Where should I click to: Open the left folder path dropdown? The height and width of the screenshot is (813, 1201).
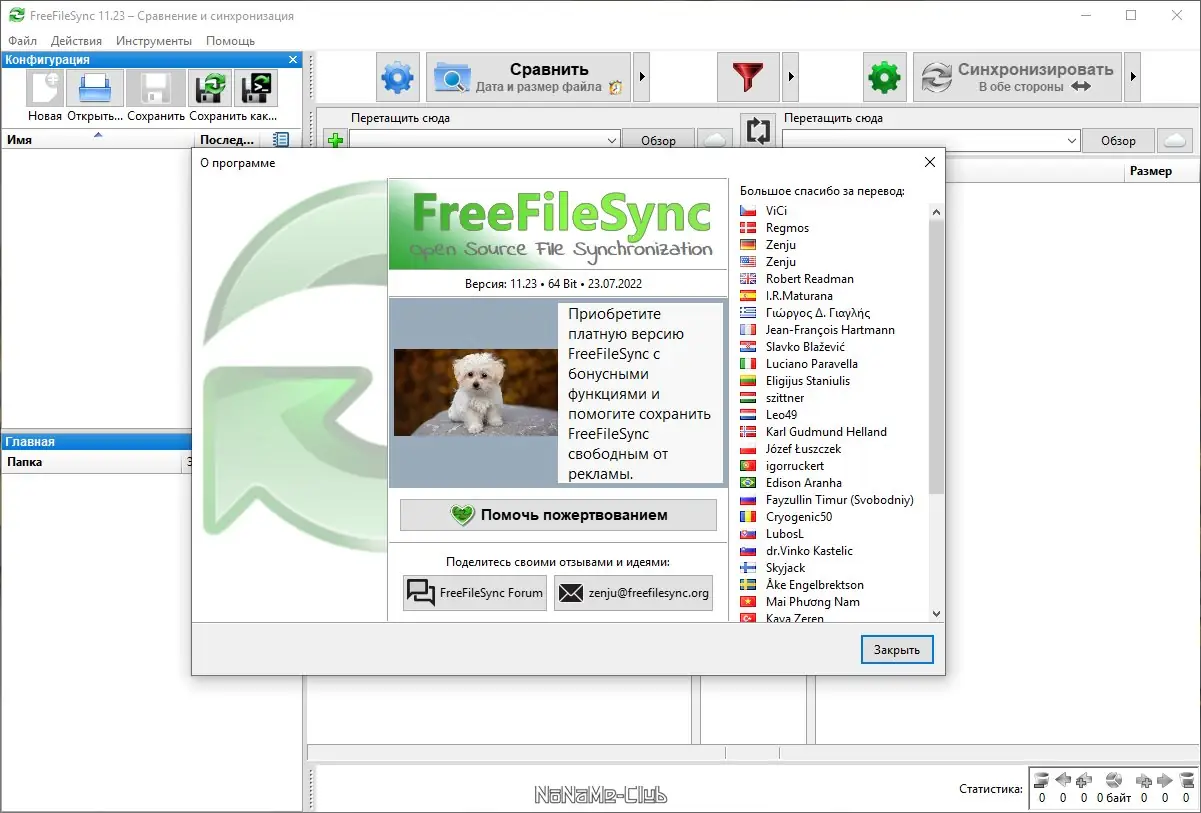click(x=613, y=141)
